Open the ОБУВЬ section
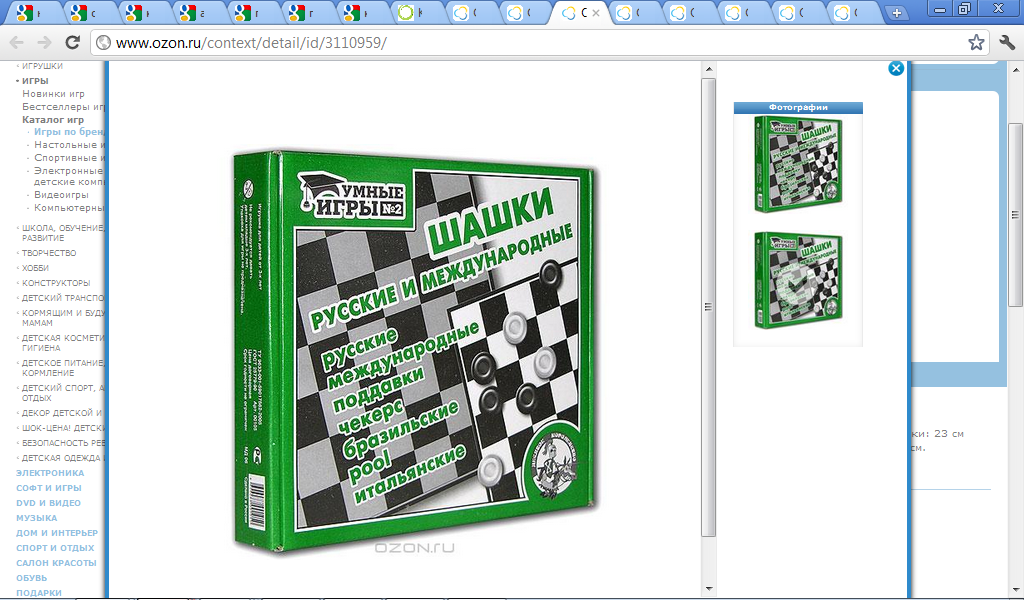Image resolution: width=1024 pixels, height=600 pixels. tap(31, 578)
